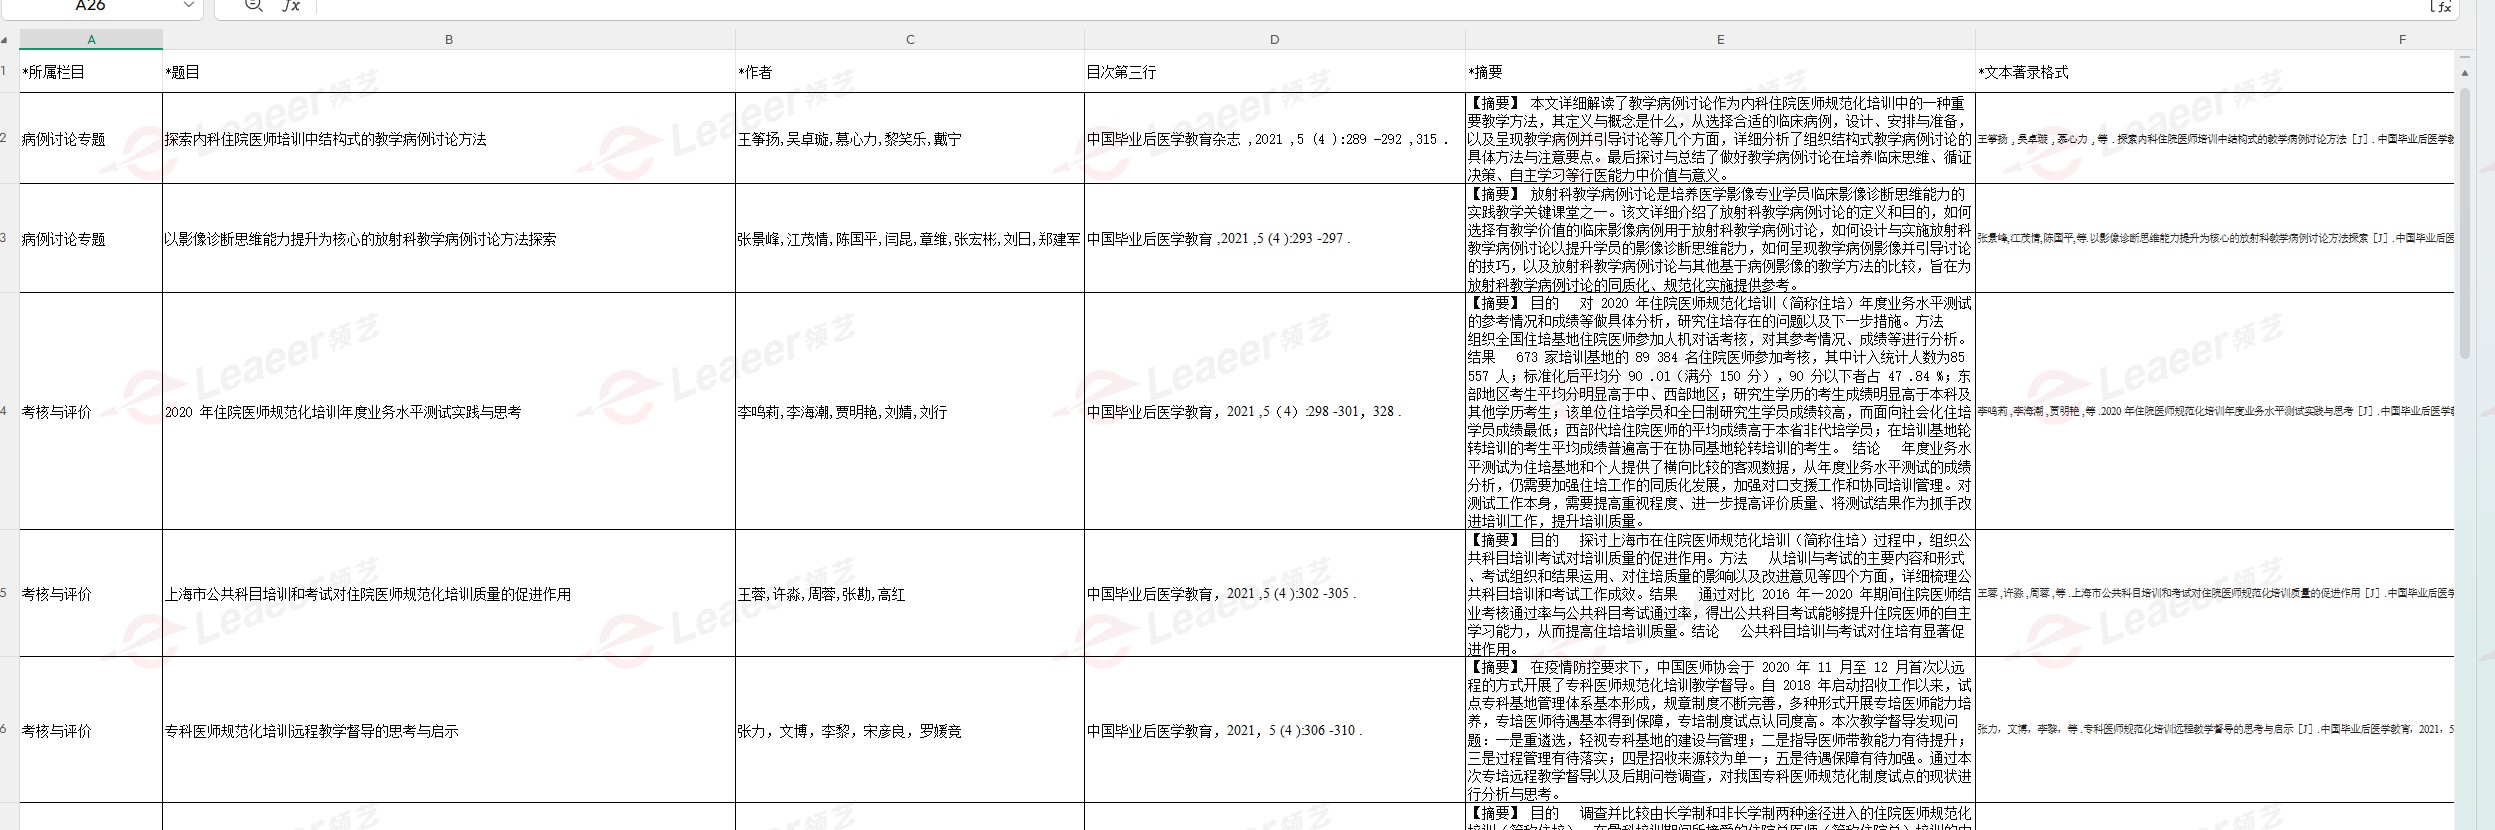Open the Name Box dropdown arrow
This screenshot has width=2495, height=830.
[x=189, y=6]
